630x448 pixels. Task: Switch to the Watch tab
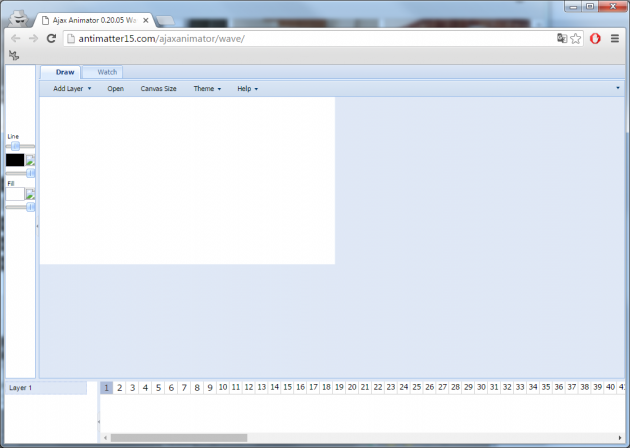coord(107,72)
